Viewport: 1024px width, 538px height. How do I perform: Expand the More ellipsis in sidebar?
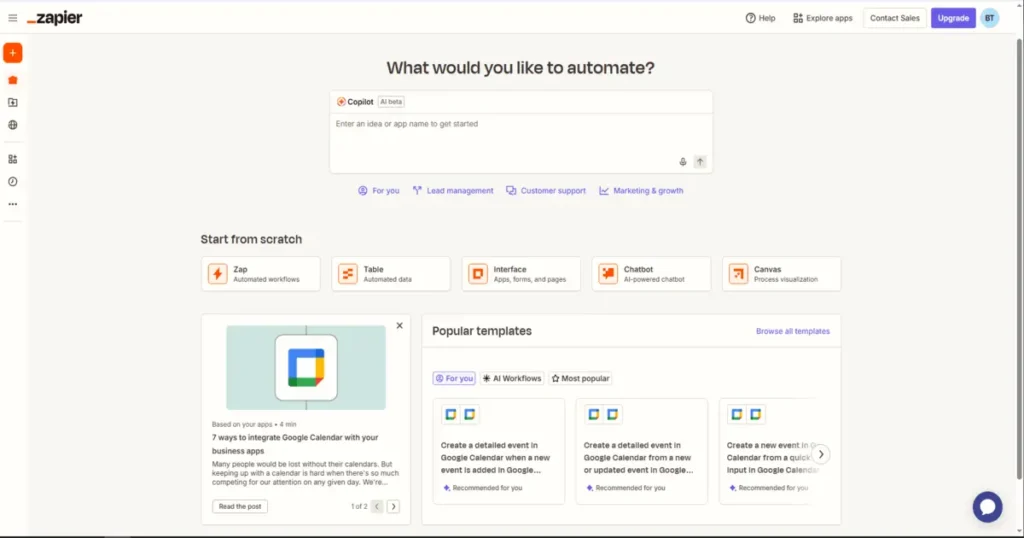pos(12,204)
